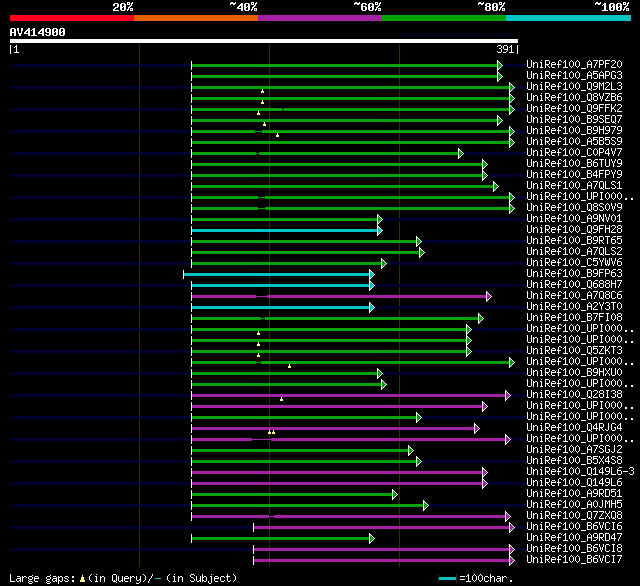Image resolution: width=640 pixels, height=586 pixels.
Task: Select the UniRef100_B4FPY9 label
Action: (x=574, y=175)
